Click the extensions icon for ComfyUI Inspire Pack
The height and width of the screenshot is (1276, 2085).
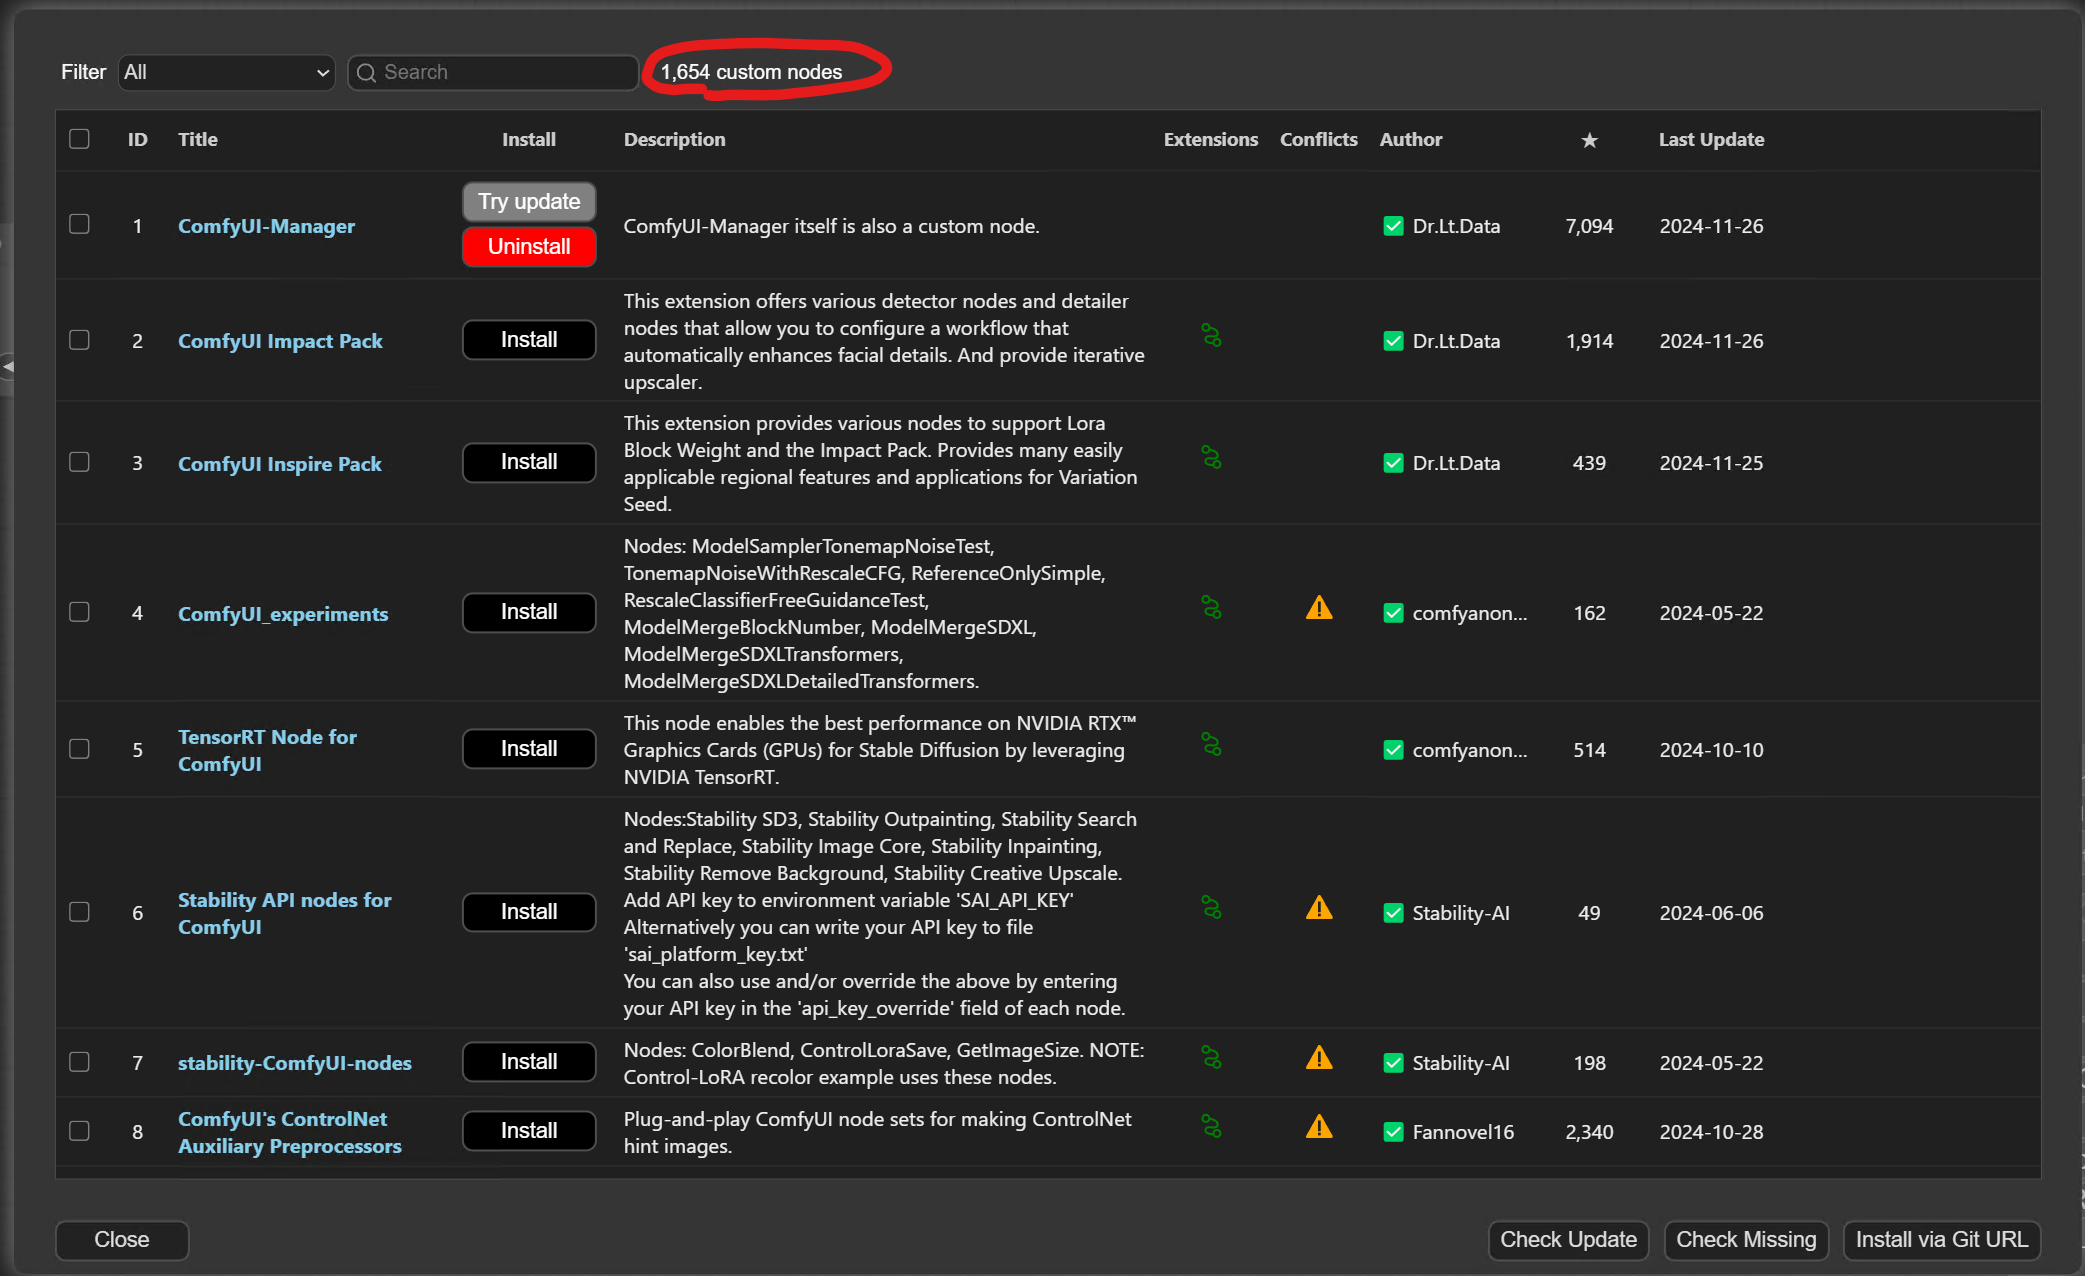[1211, 458]
